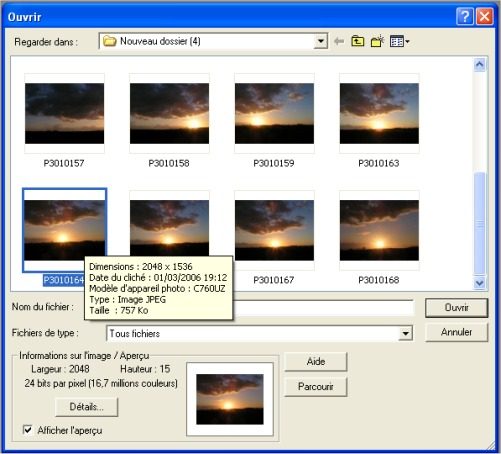Click the Back arrow navigation icon
This screenshot has height=454, width=501.
pyautogui.click(x=339, y=42)
